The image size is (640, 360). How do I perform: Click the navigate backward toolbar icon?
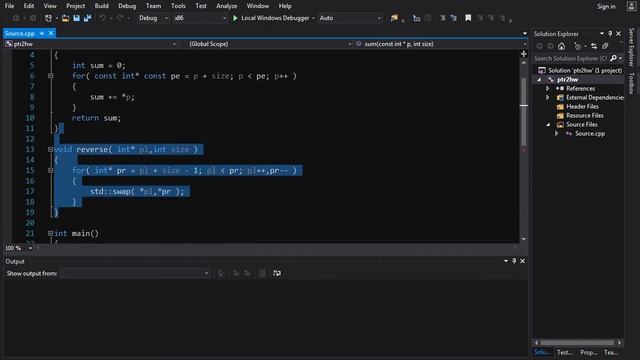coord(16,18)
